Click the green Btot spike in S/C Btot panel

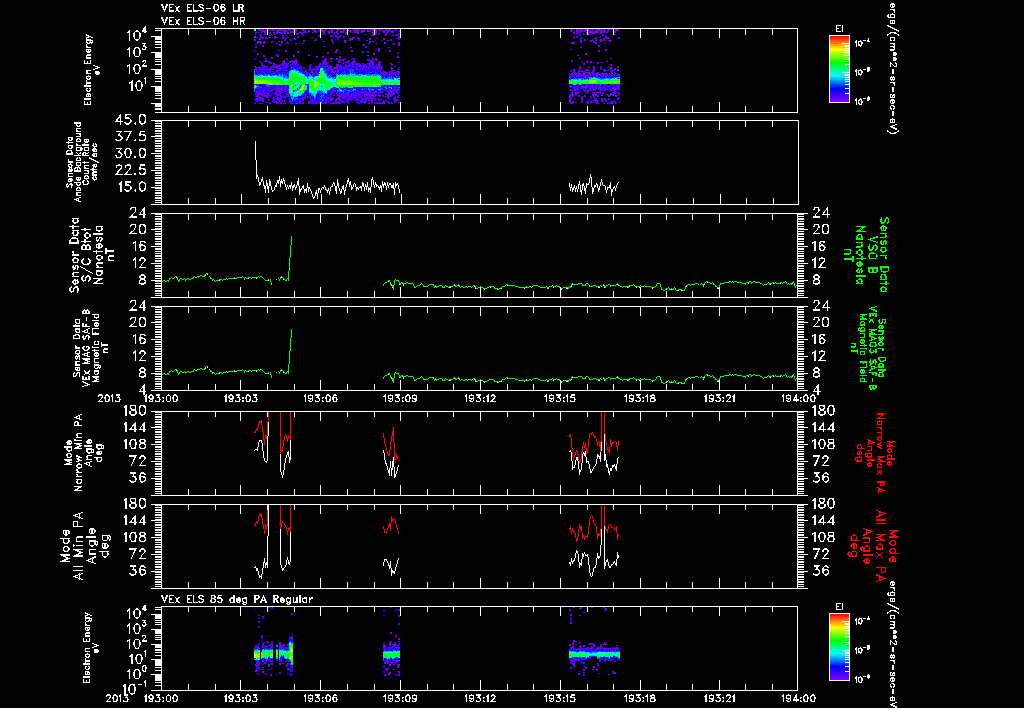pyautogui.click(x=290, y=257)
